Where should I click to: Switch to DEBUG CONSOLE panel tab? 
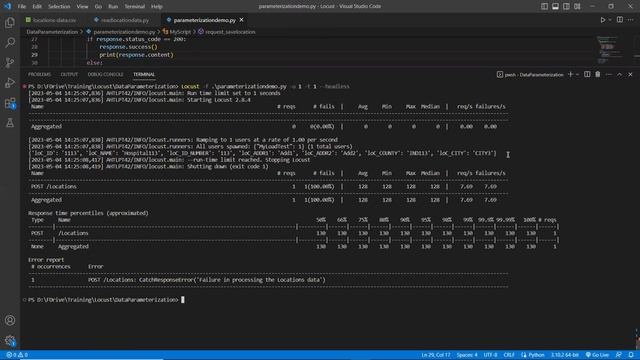[x=105, y=74]
